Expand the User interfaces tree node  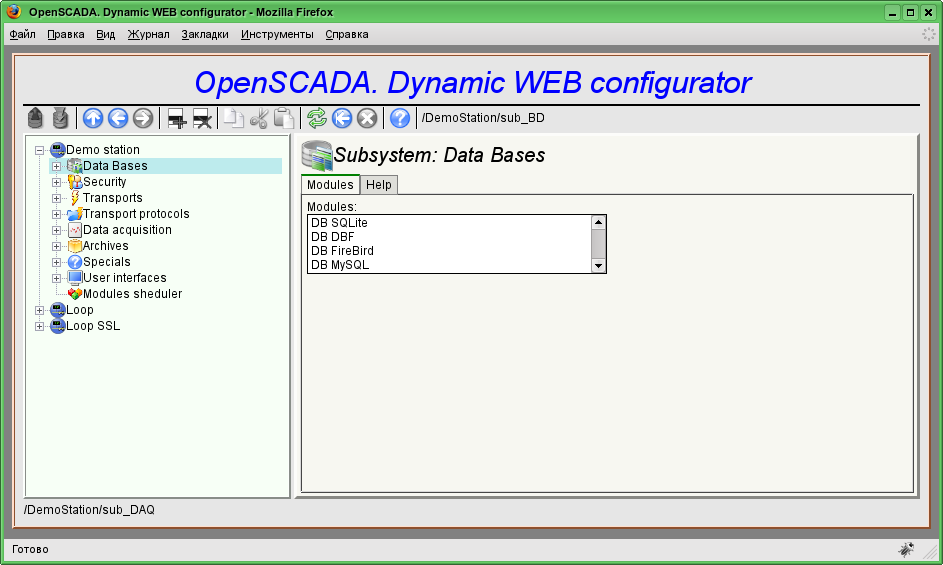[x=57, y=278]
